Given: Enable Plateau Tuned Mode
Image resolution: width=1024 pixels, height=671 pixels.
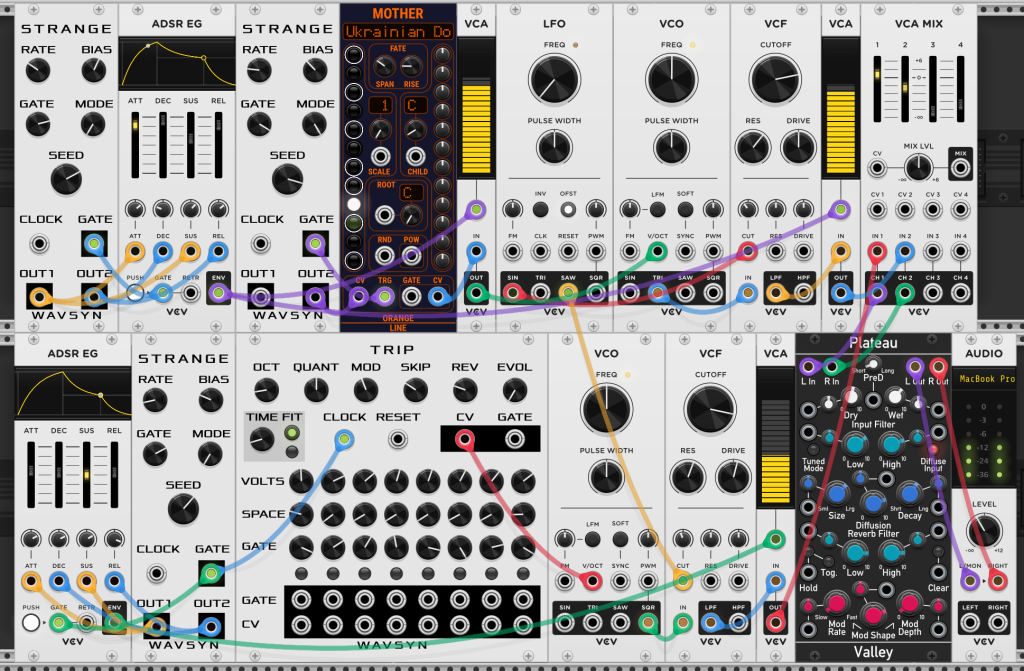Looking at the screenshot, I should click(x=813, y=450).
